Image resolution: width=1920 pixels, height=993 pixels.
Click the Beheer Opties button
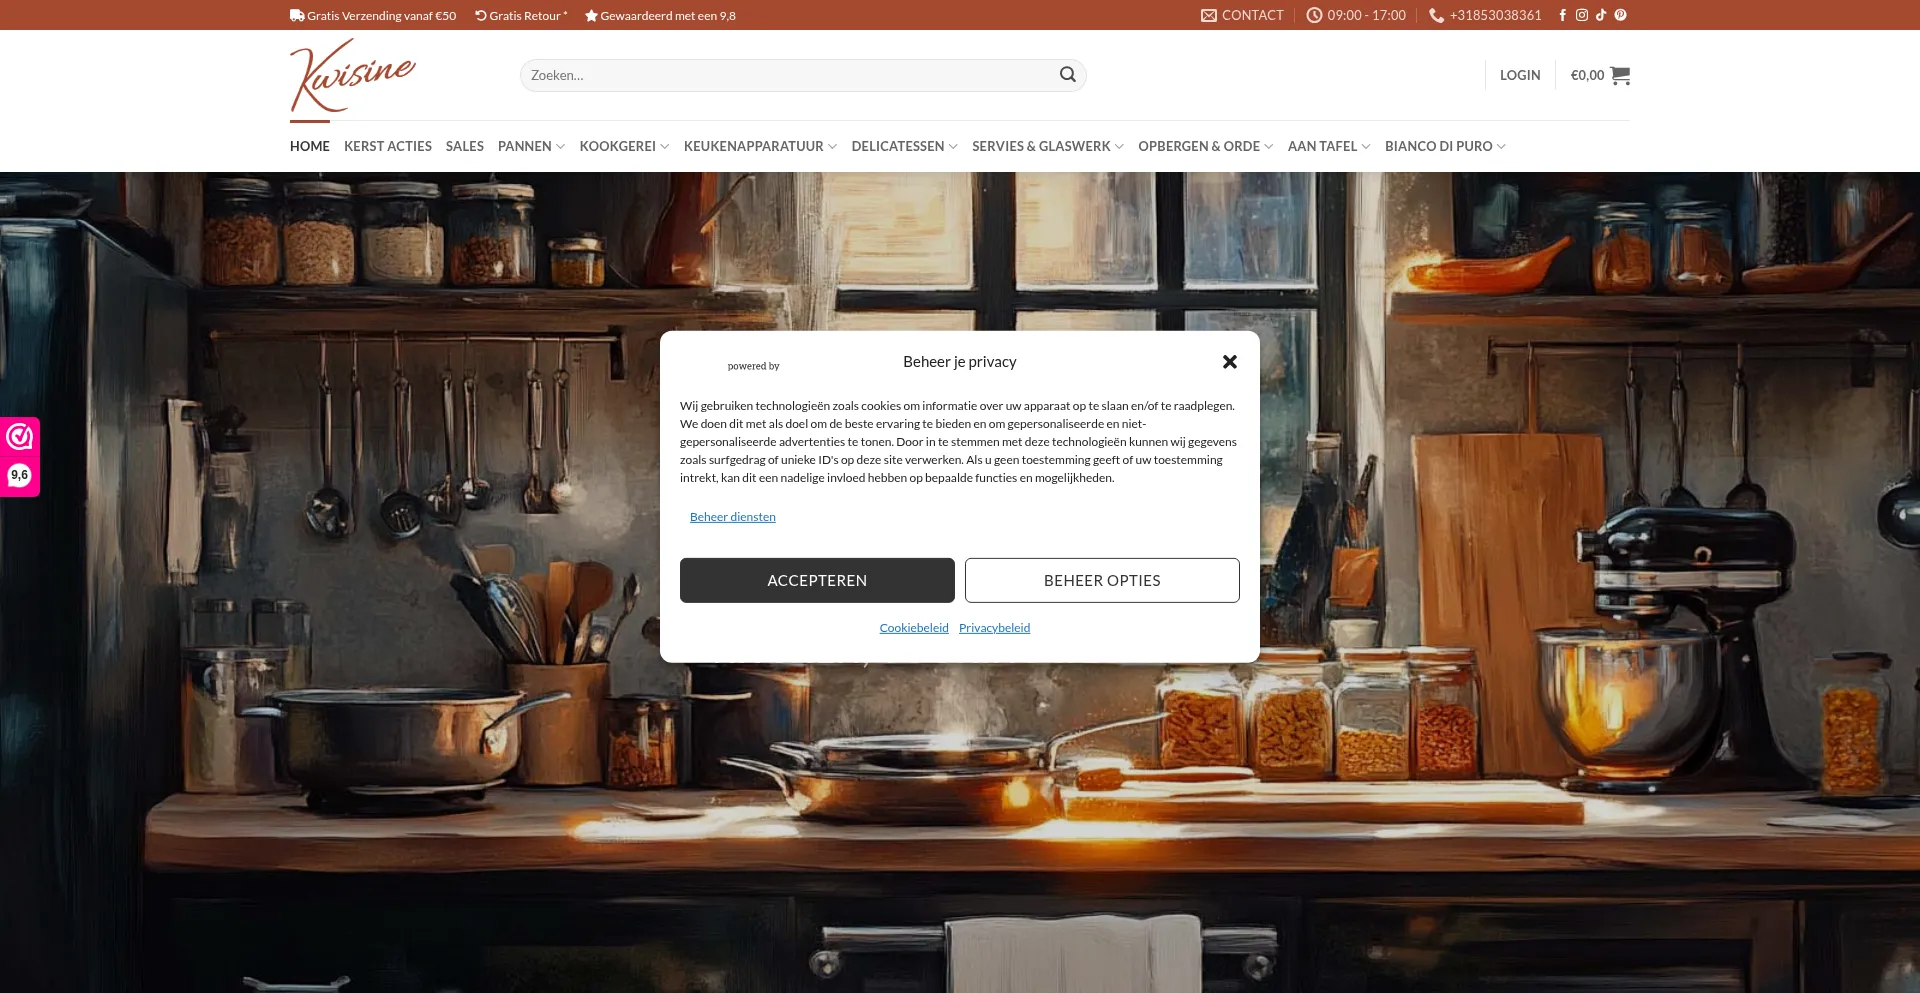(x=1102, y=580)
